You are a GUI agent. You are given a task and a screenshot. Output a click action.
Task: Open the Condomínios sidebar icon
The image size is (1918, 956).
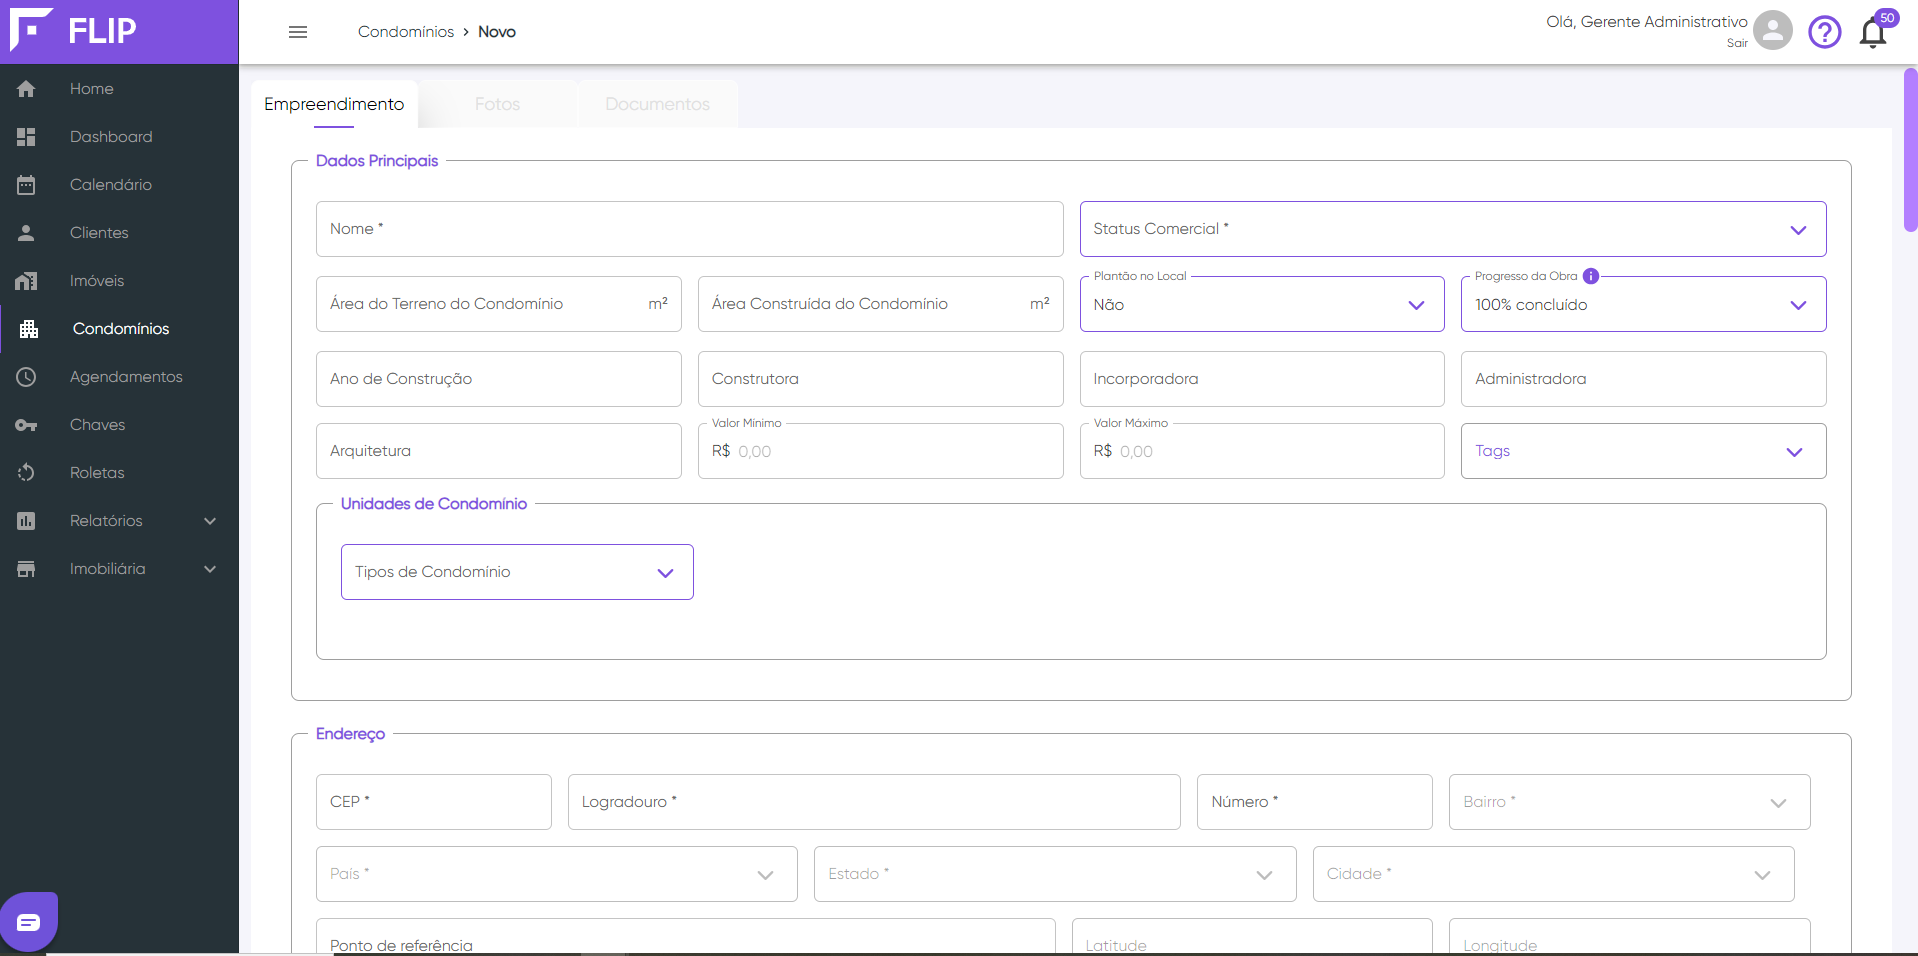tap(29, 329)
